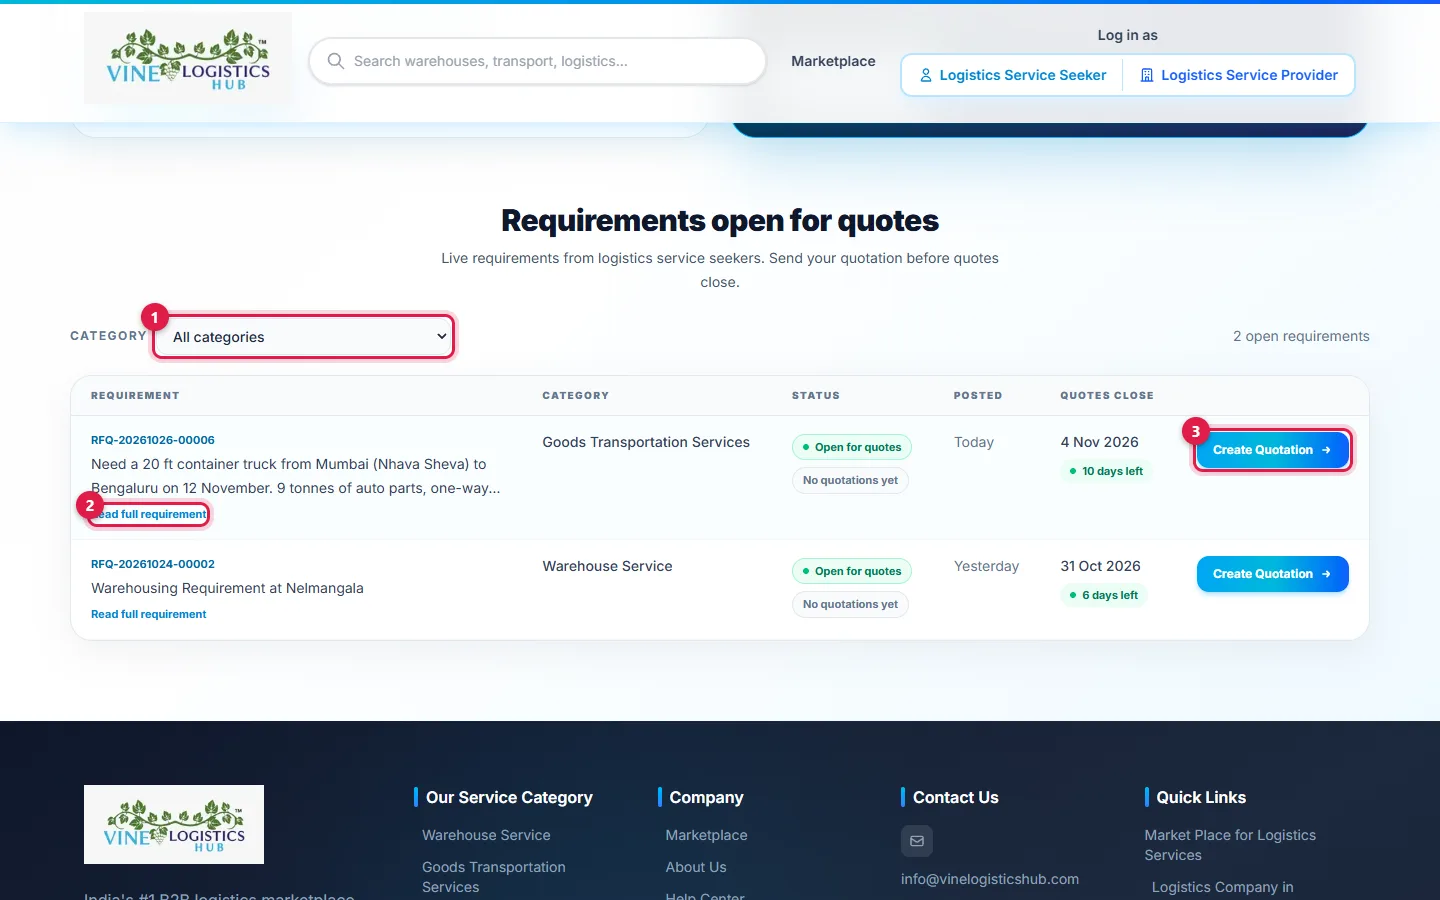Click the Vine Logistics Hub header logo
Viewport: 1440px width, 900px height.
click(x=188, y=59)
